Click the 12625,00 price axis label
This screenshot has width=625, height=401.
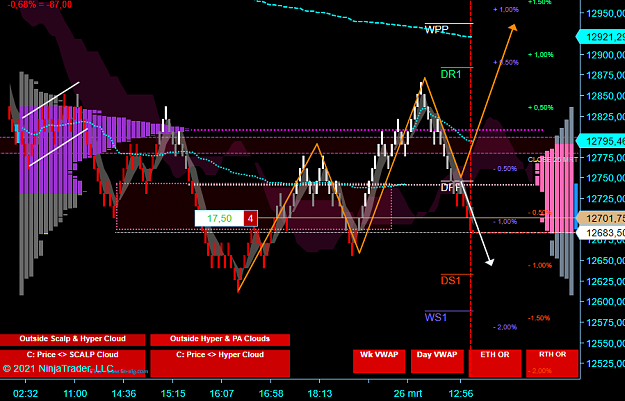(605, 281)
